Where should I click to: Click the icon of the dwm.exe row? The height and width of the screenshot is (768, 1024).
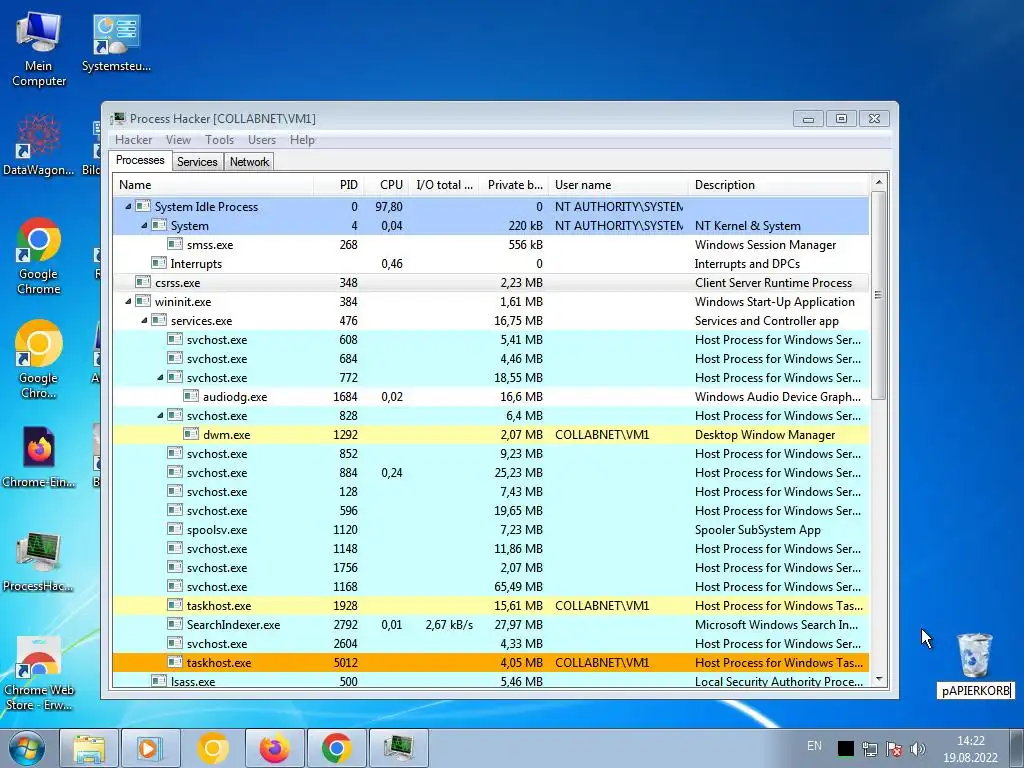(x=191, y=434)
